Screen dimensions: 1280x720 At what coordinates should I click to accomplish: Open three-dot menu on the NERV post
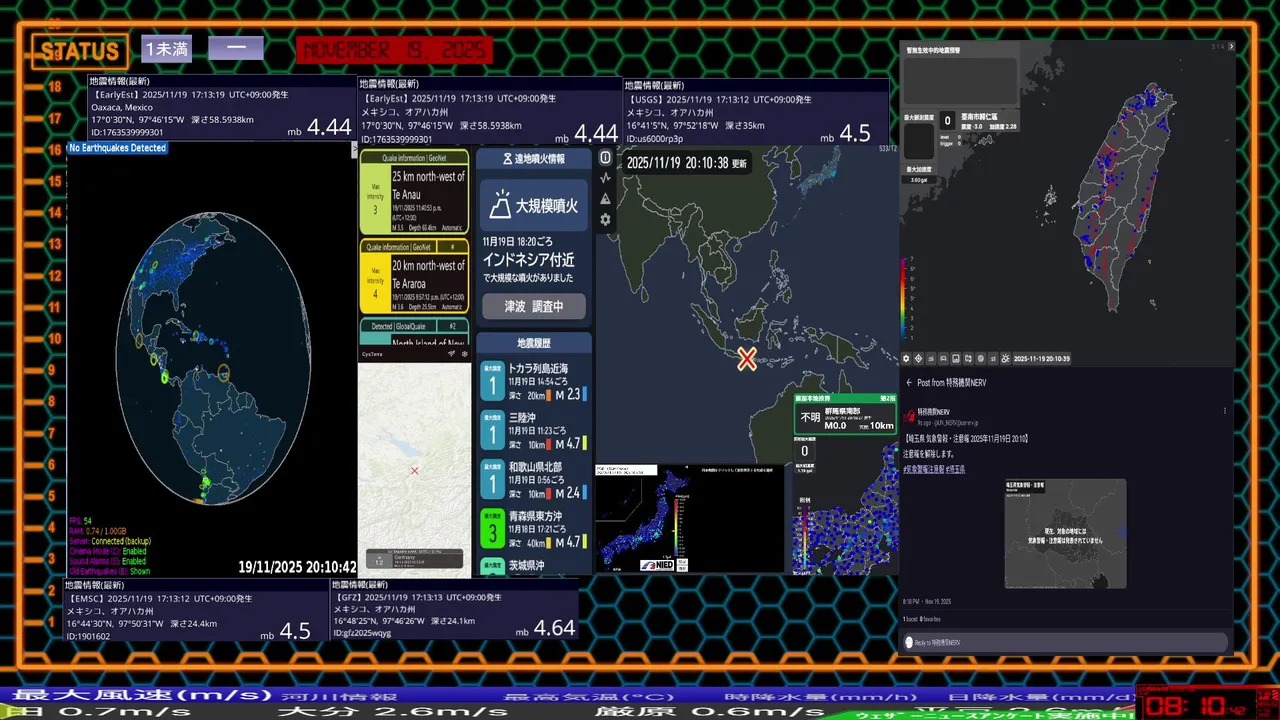pos(1225,411)
